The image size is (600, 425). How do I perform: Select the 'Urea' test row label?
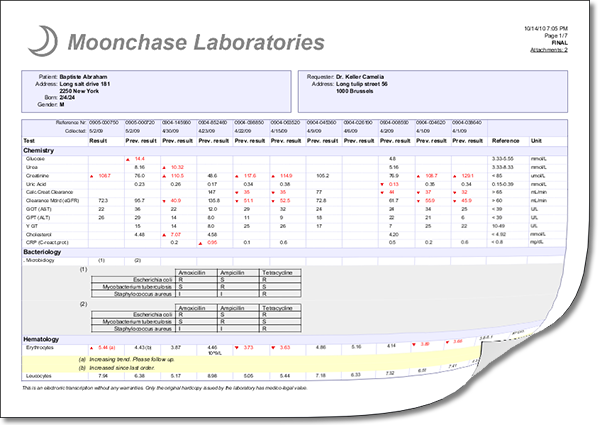(32, 167)
